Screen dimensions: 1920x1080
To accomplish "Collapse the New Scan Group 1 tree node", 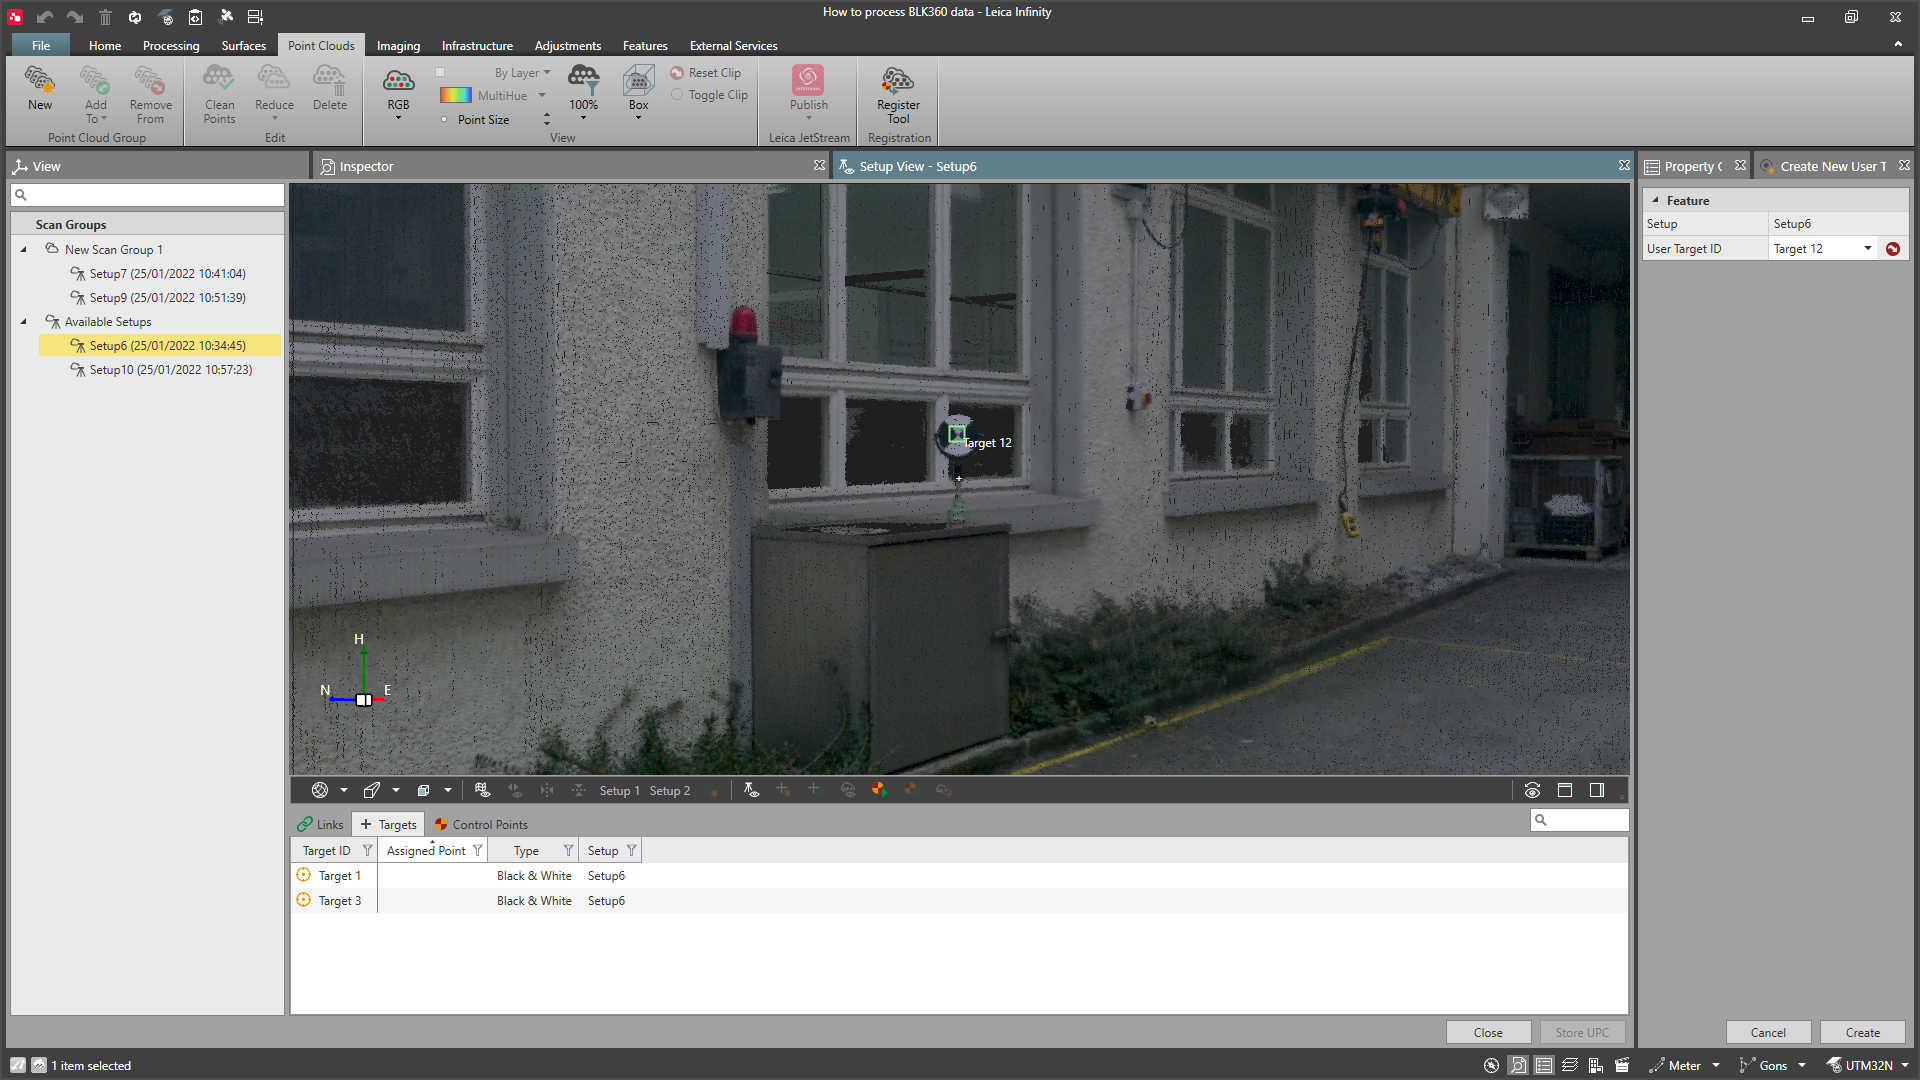I will pos(24,250).
